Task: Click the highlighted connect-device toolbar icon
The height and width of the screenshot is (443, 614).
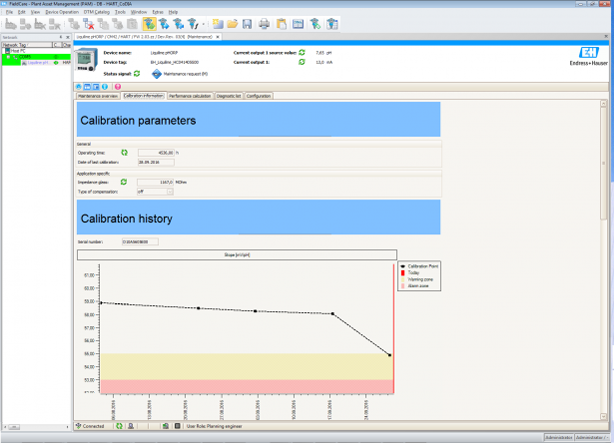Action: (x=149, y=24)
